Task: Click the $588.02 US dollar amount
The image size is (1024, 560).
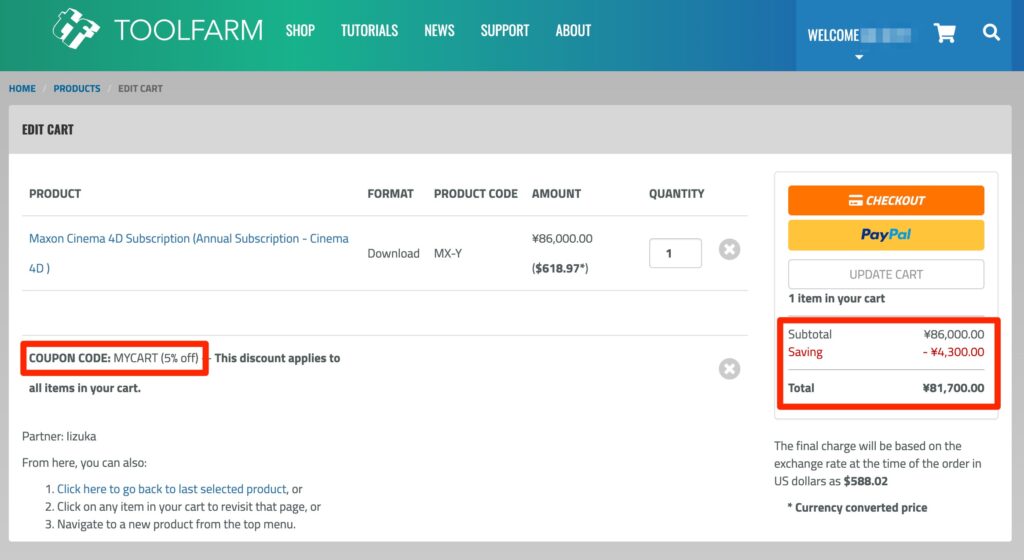Action: [x=865, y=481]
